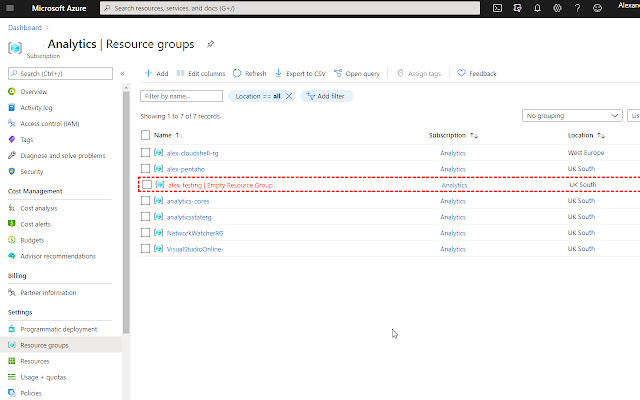Click the NetworkWatcherRG resource group icon
Image resolution: width=640 pixels, height=400 pixels.
pyautogui.click(x=158, y=233)
